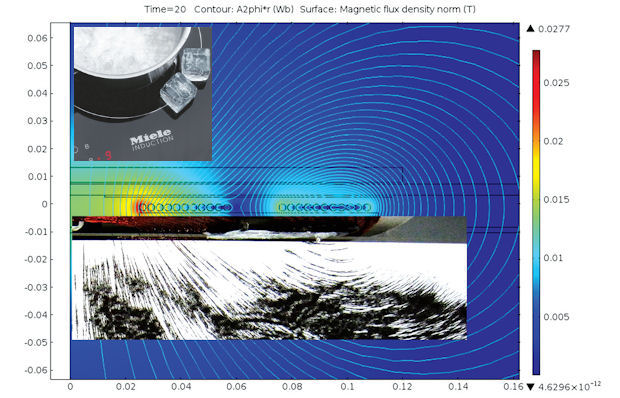Click the x-axis label 0.12
This screenshot has height=398, width=620.
click(x=403, y=387)
